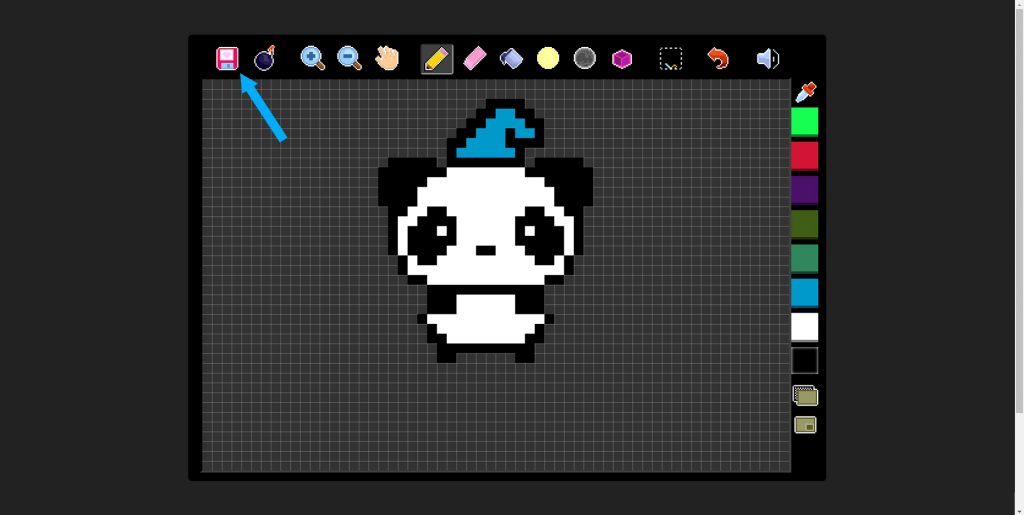Click the bomb icon to clear canvas
The height and width of the screenshot is (515, 1024).
264,58
